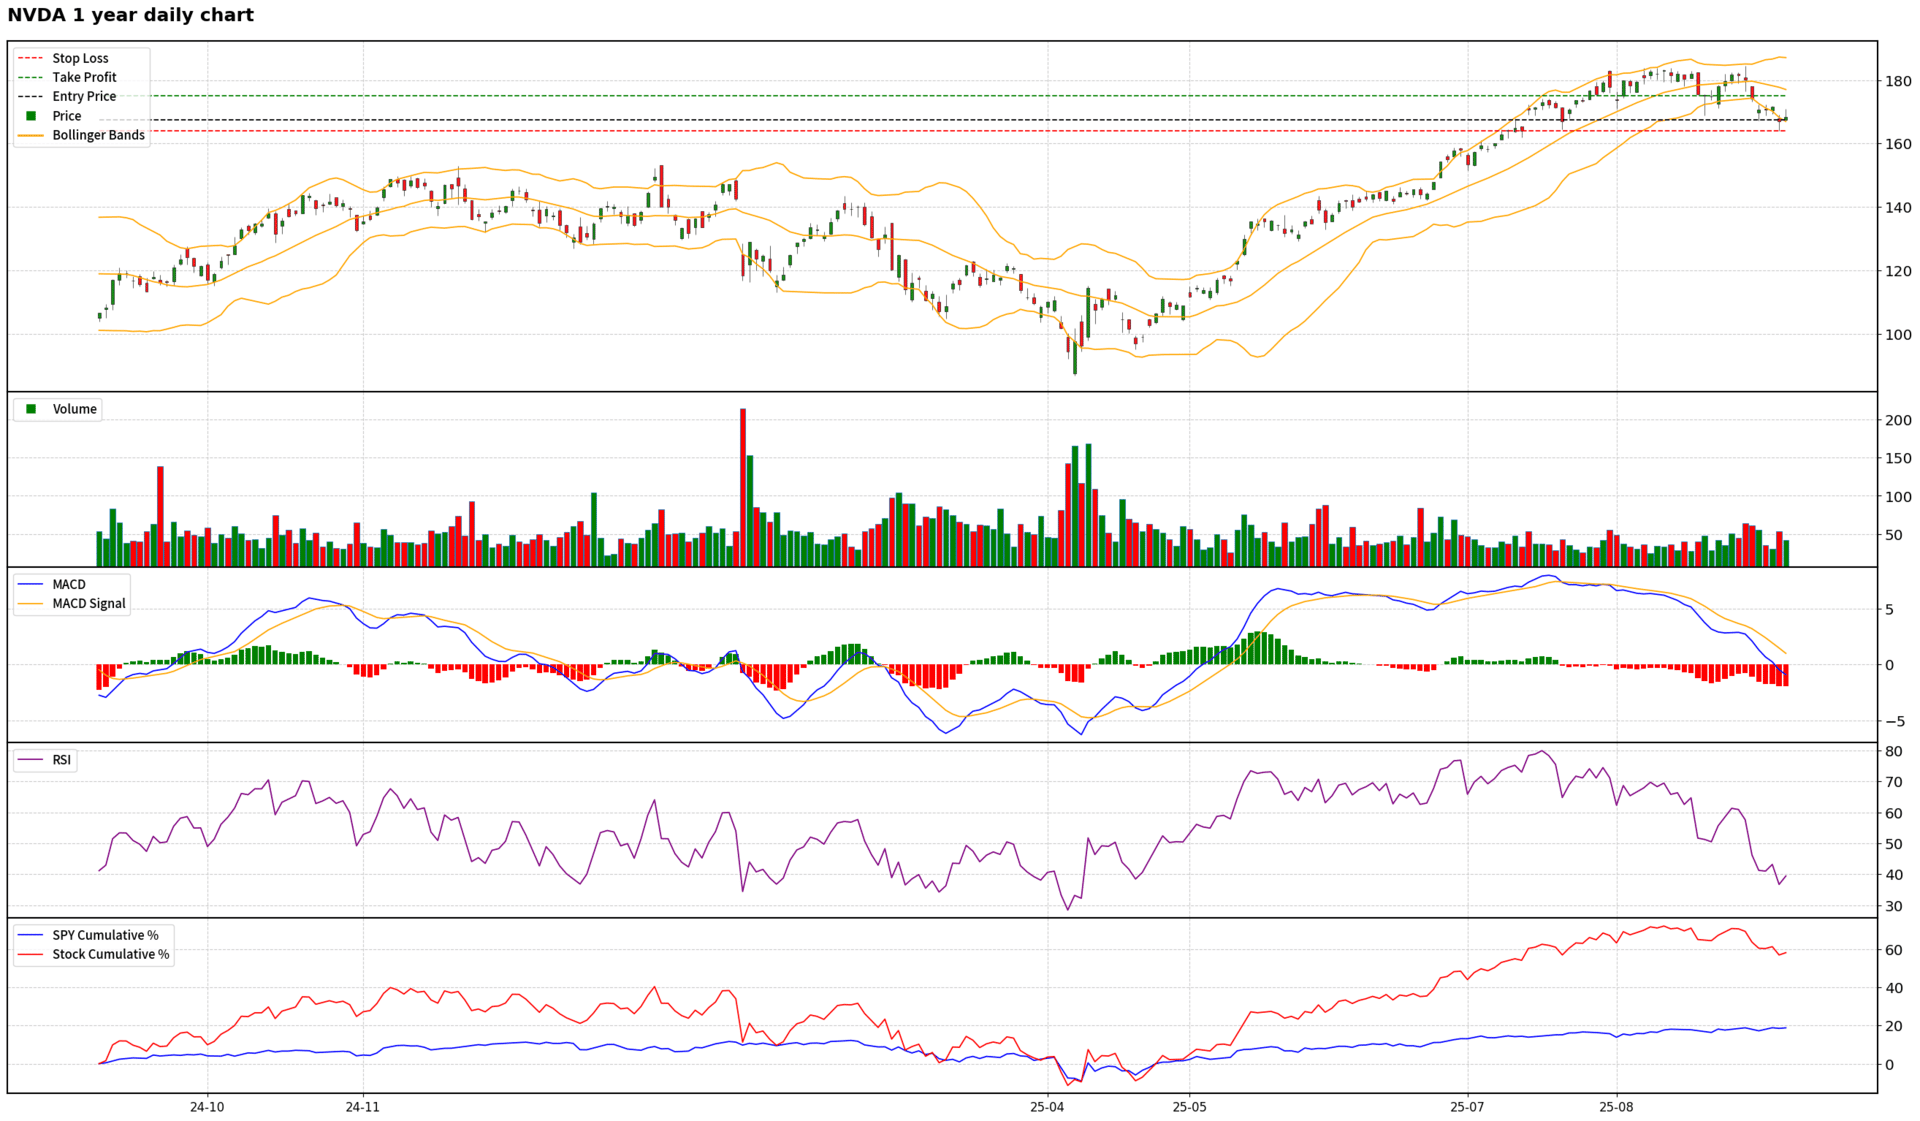Click the Entry Price legend entry

coord(84,96)
